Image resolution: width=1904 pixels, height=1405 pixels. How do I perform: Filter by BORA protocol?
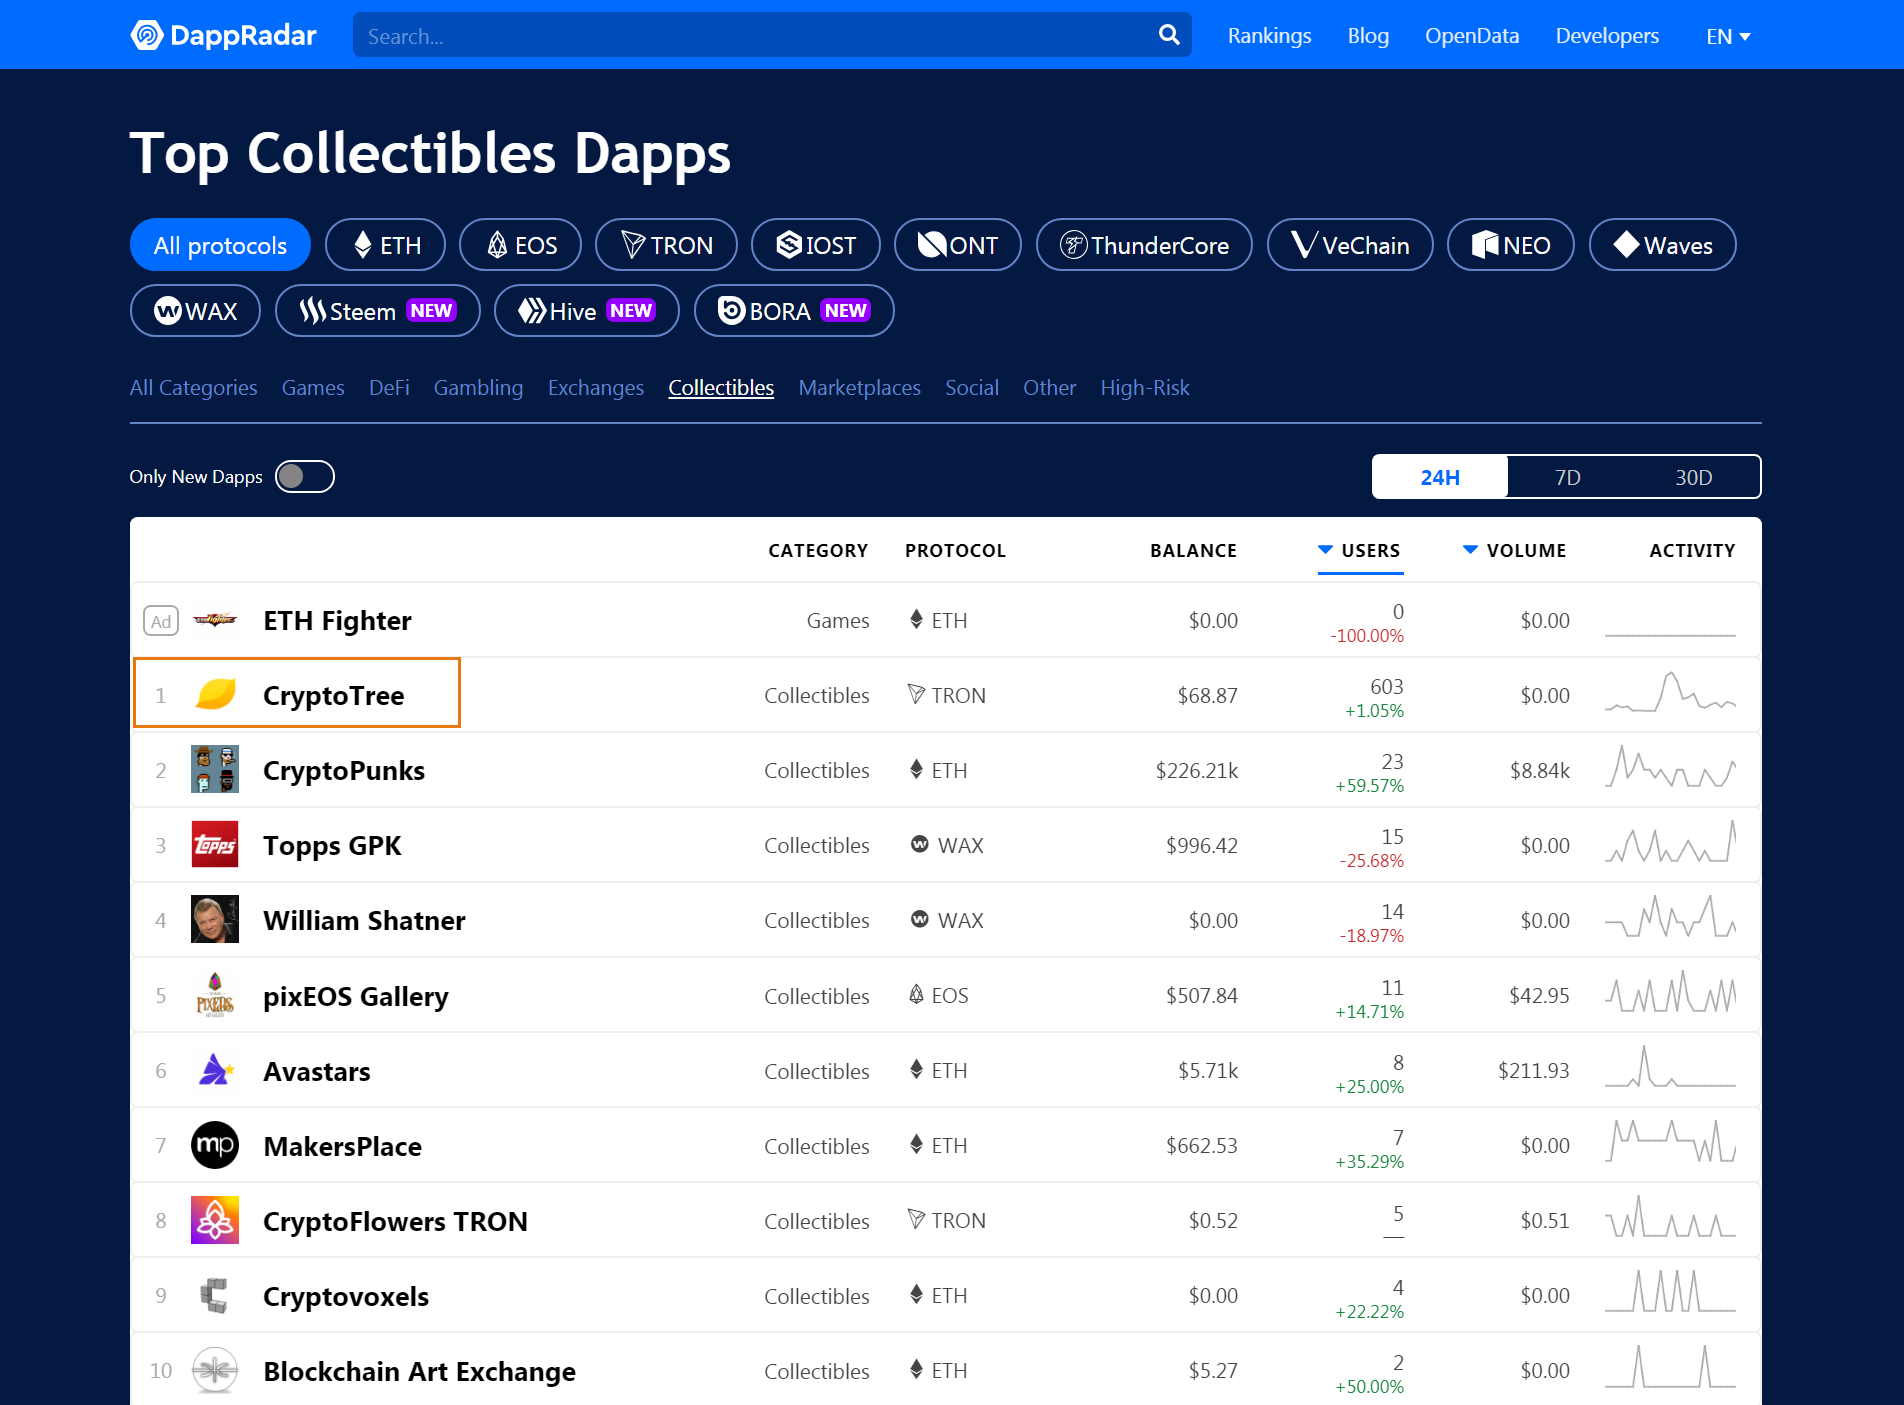point(794,311)
